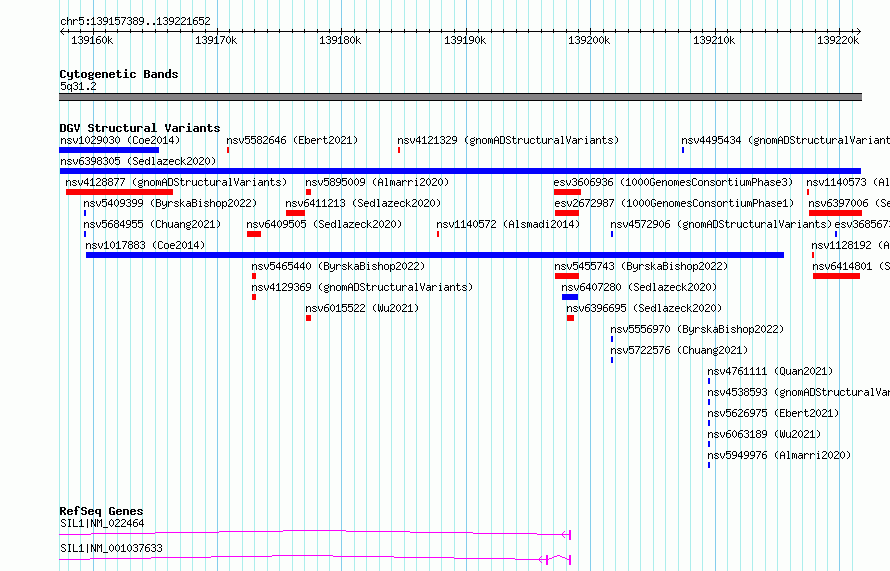Select nsv4128877 (gnomADStructuralVariants) label
Screen dimensions: 890x571
tap(176, 182)
